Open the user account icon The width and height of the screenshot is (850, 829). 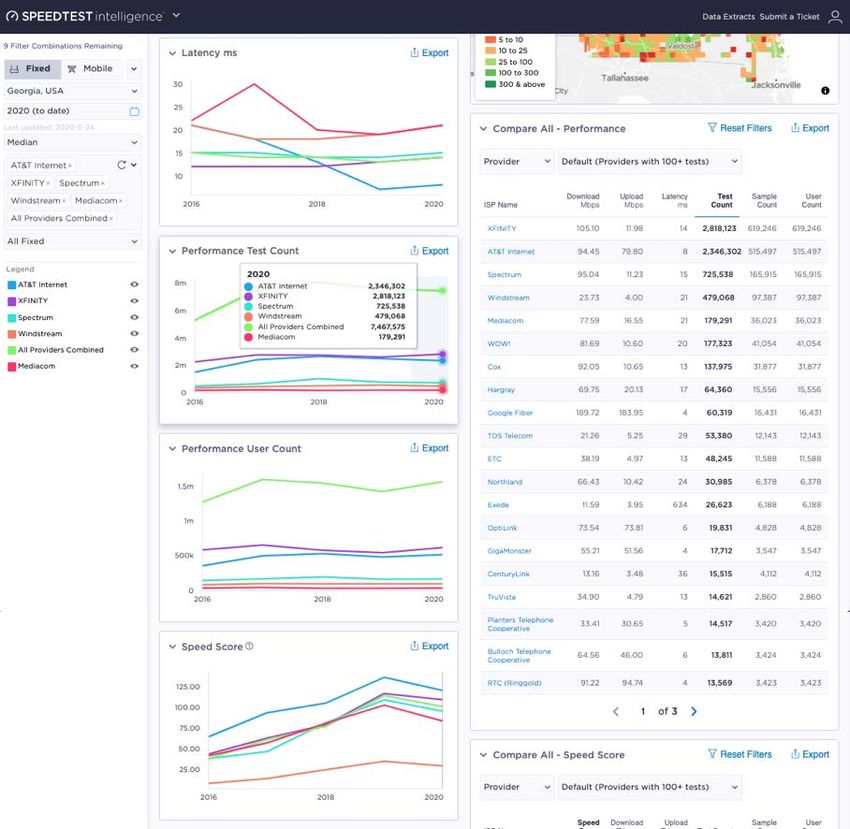pyautogui.click(x=835, y=17)
